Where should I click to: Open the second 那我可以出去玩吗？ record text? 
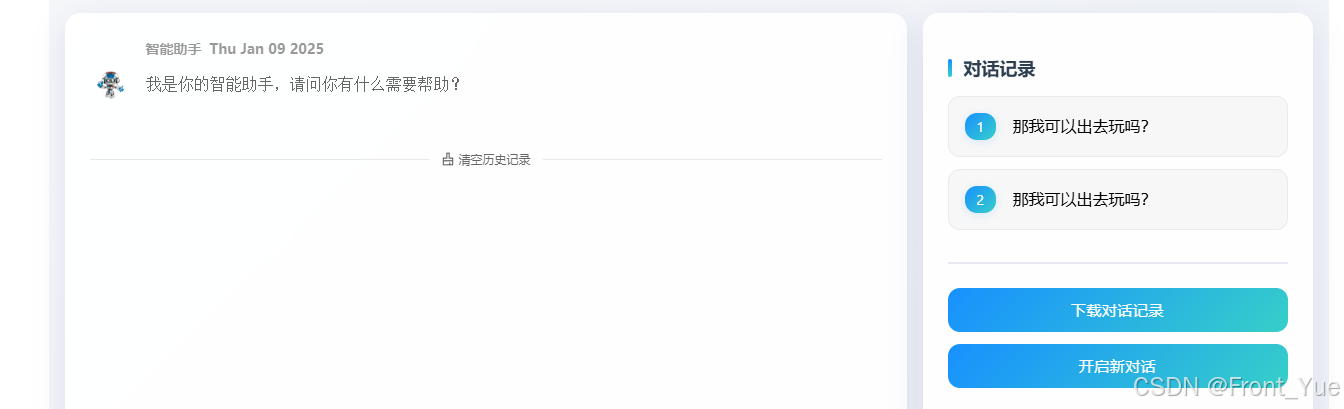(x=1080, y=200)
